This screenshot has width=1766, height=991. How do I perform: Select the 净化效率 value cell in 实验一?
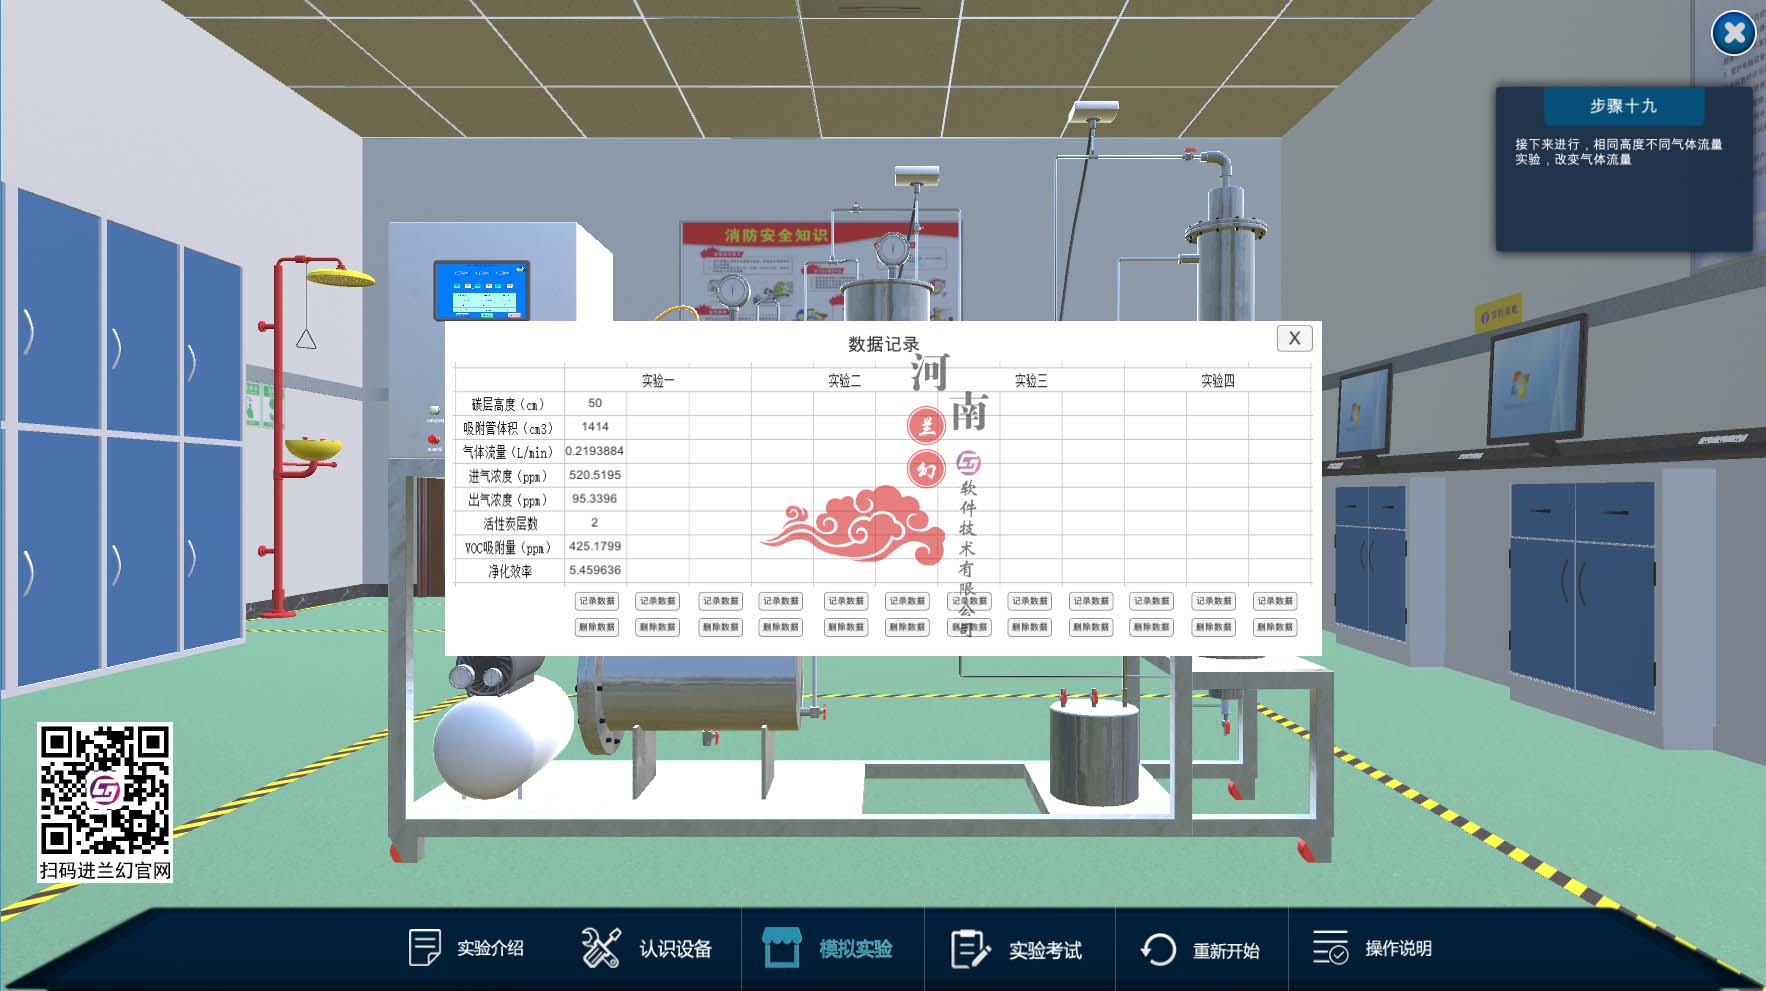point(595,570)
